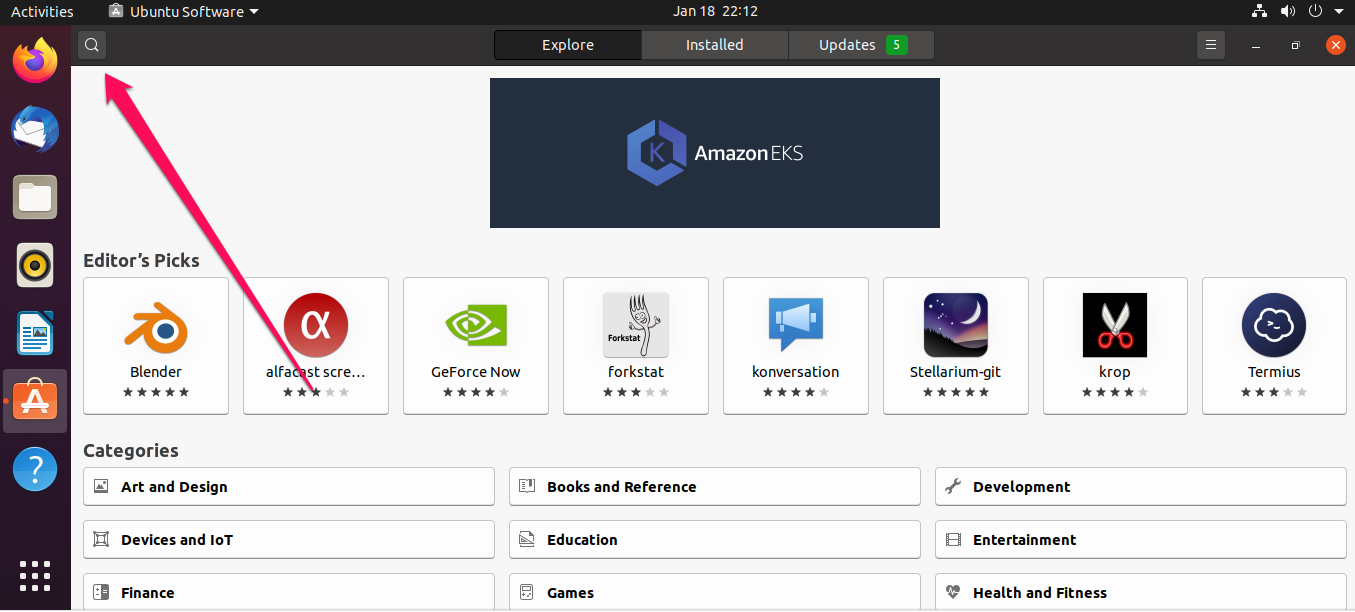
Task: Switch to the Installed tab
Action: point(715,45)
